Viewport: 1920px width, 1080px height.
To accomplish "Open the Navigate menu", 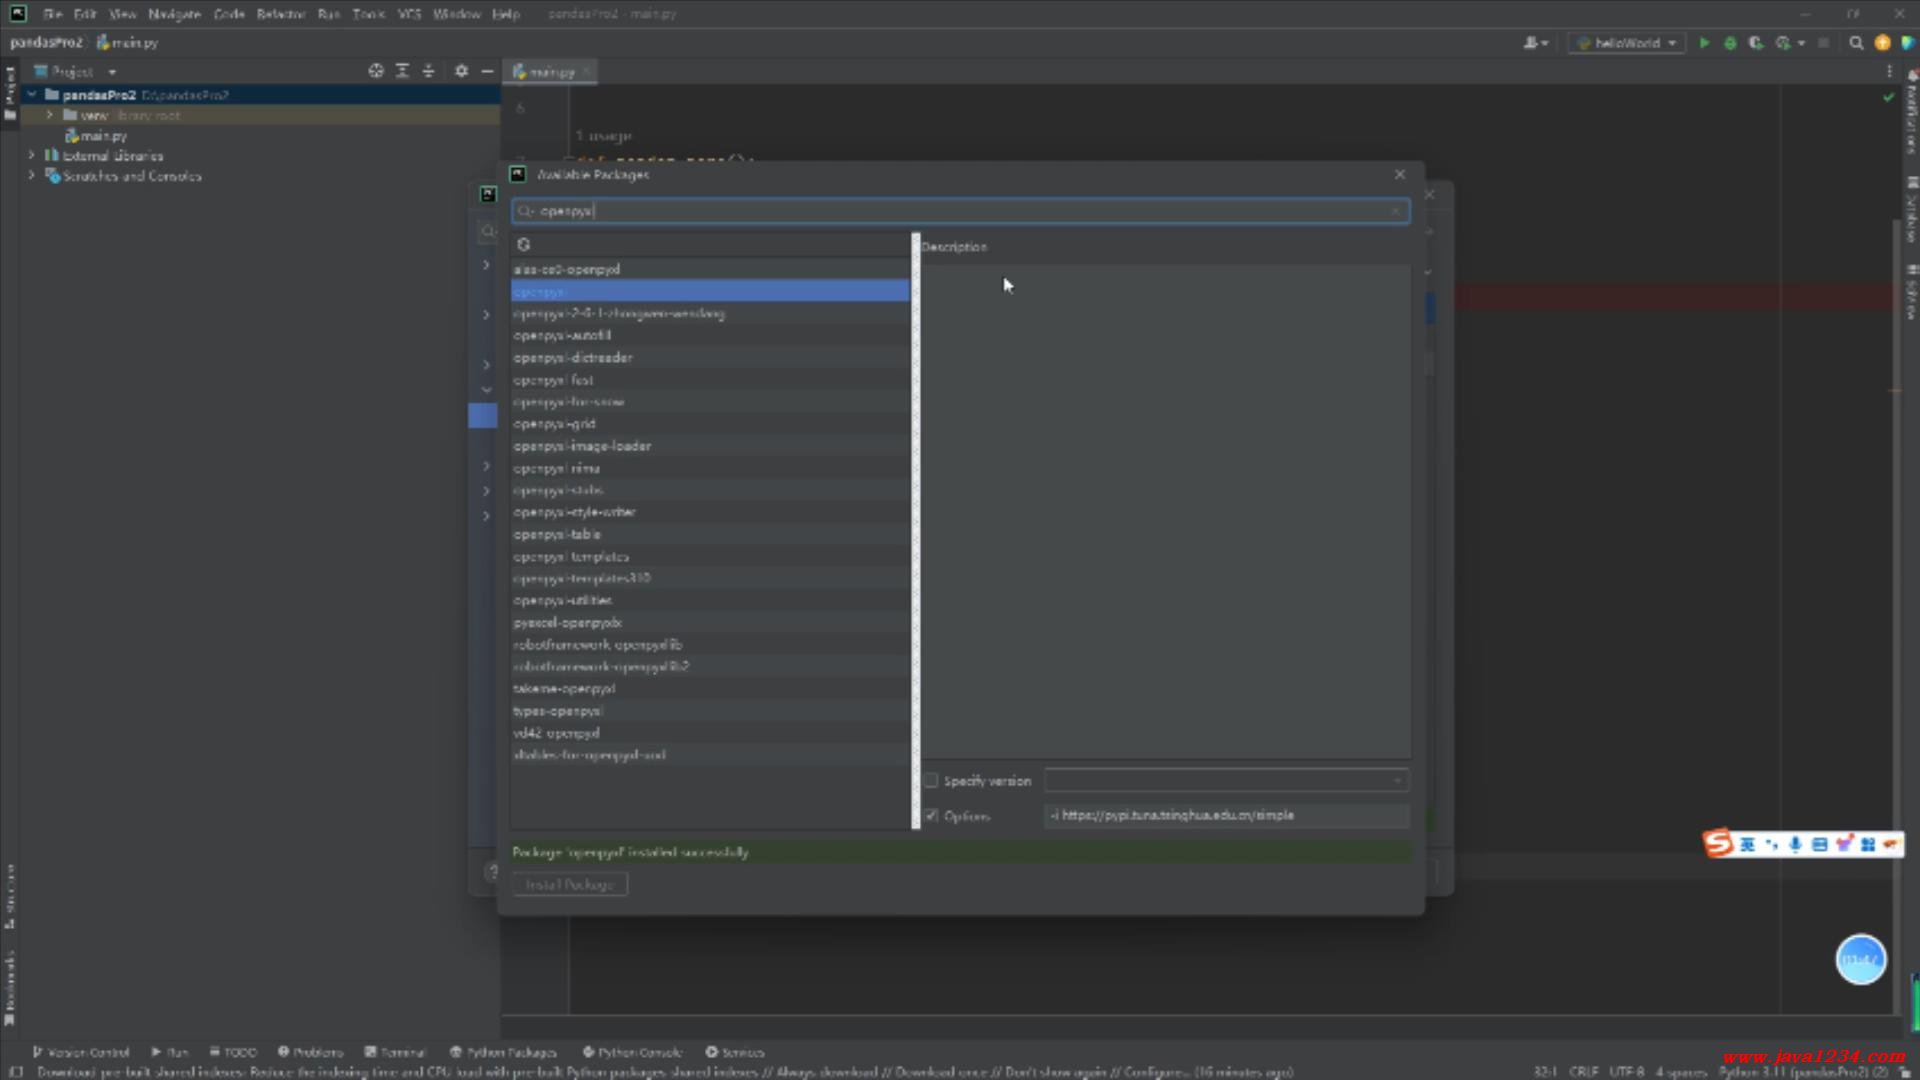I will pos(174,14).
